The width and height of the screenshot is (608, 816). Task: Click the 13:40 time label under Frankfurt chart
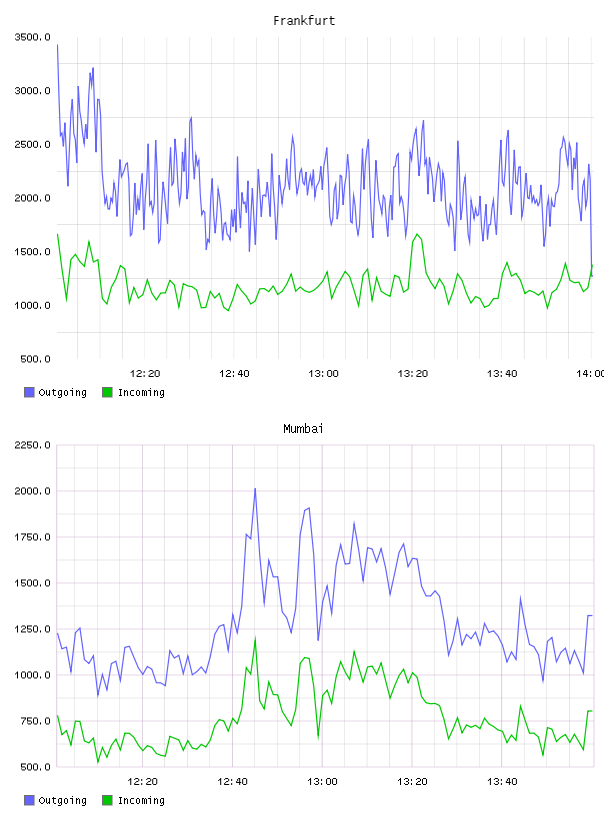(502, 374)
